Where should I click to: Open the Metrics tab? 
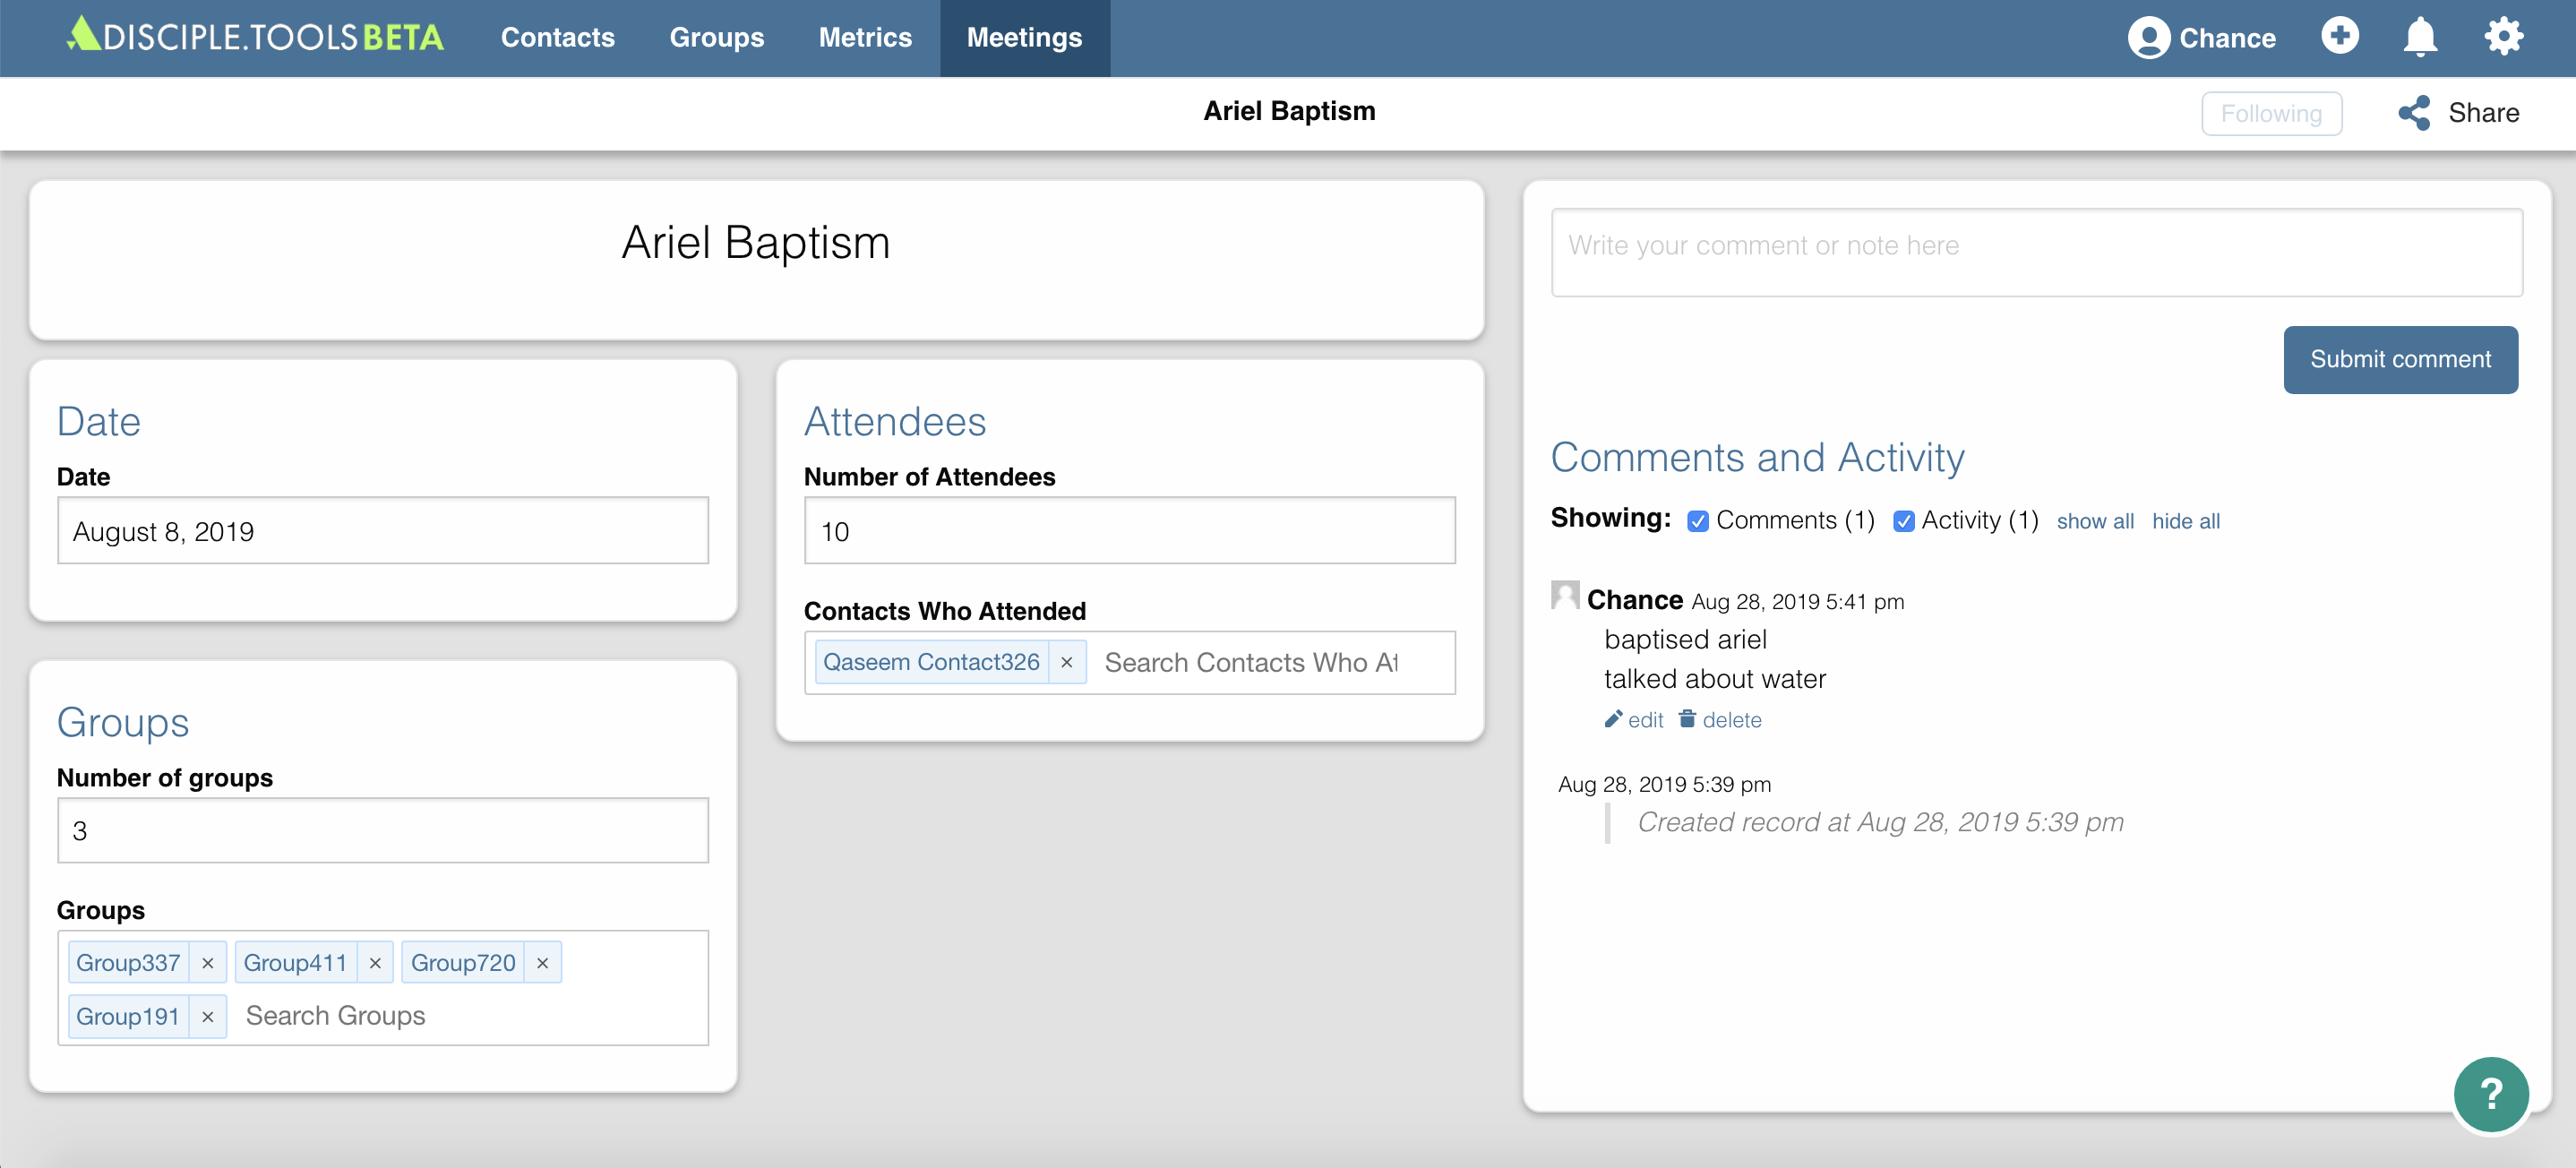865,38
